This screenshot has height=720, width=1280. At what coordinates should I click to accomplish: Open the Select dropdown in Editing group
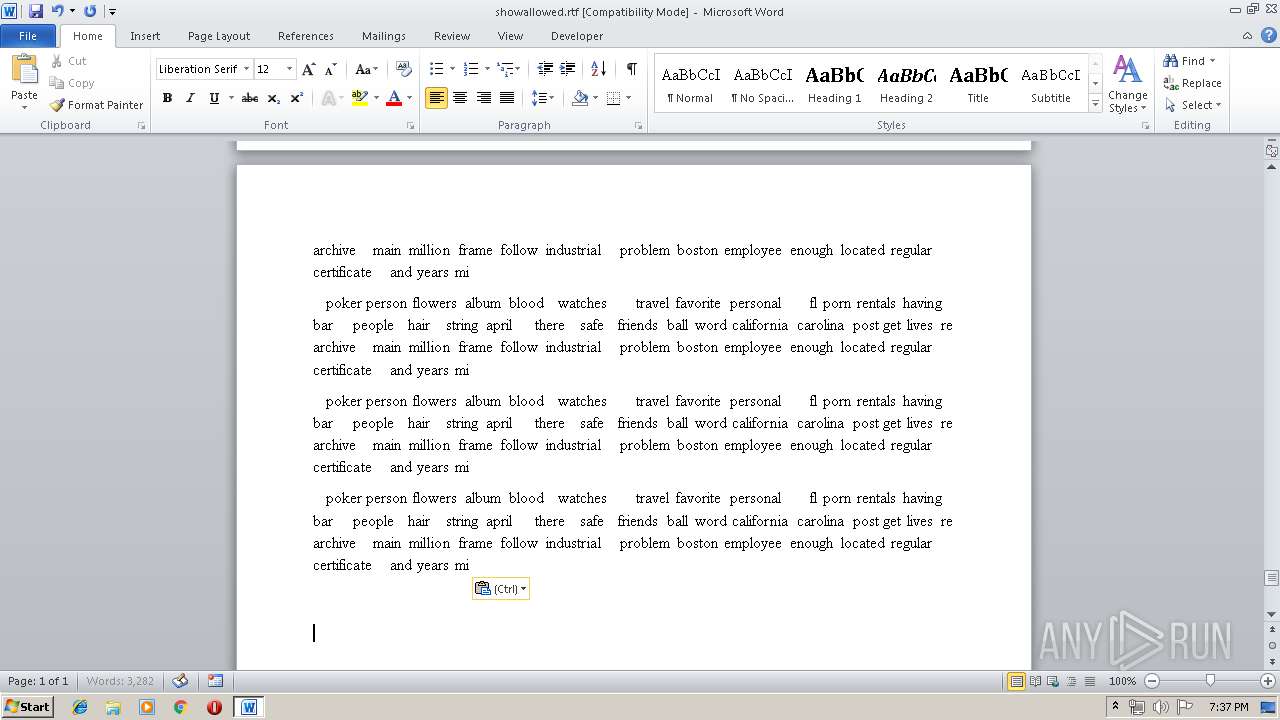(x=1192, y=105)
